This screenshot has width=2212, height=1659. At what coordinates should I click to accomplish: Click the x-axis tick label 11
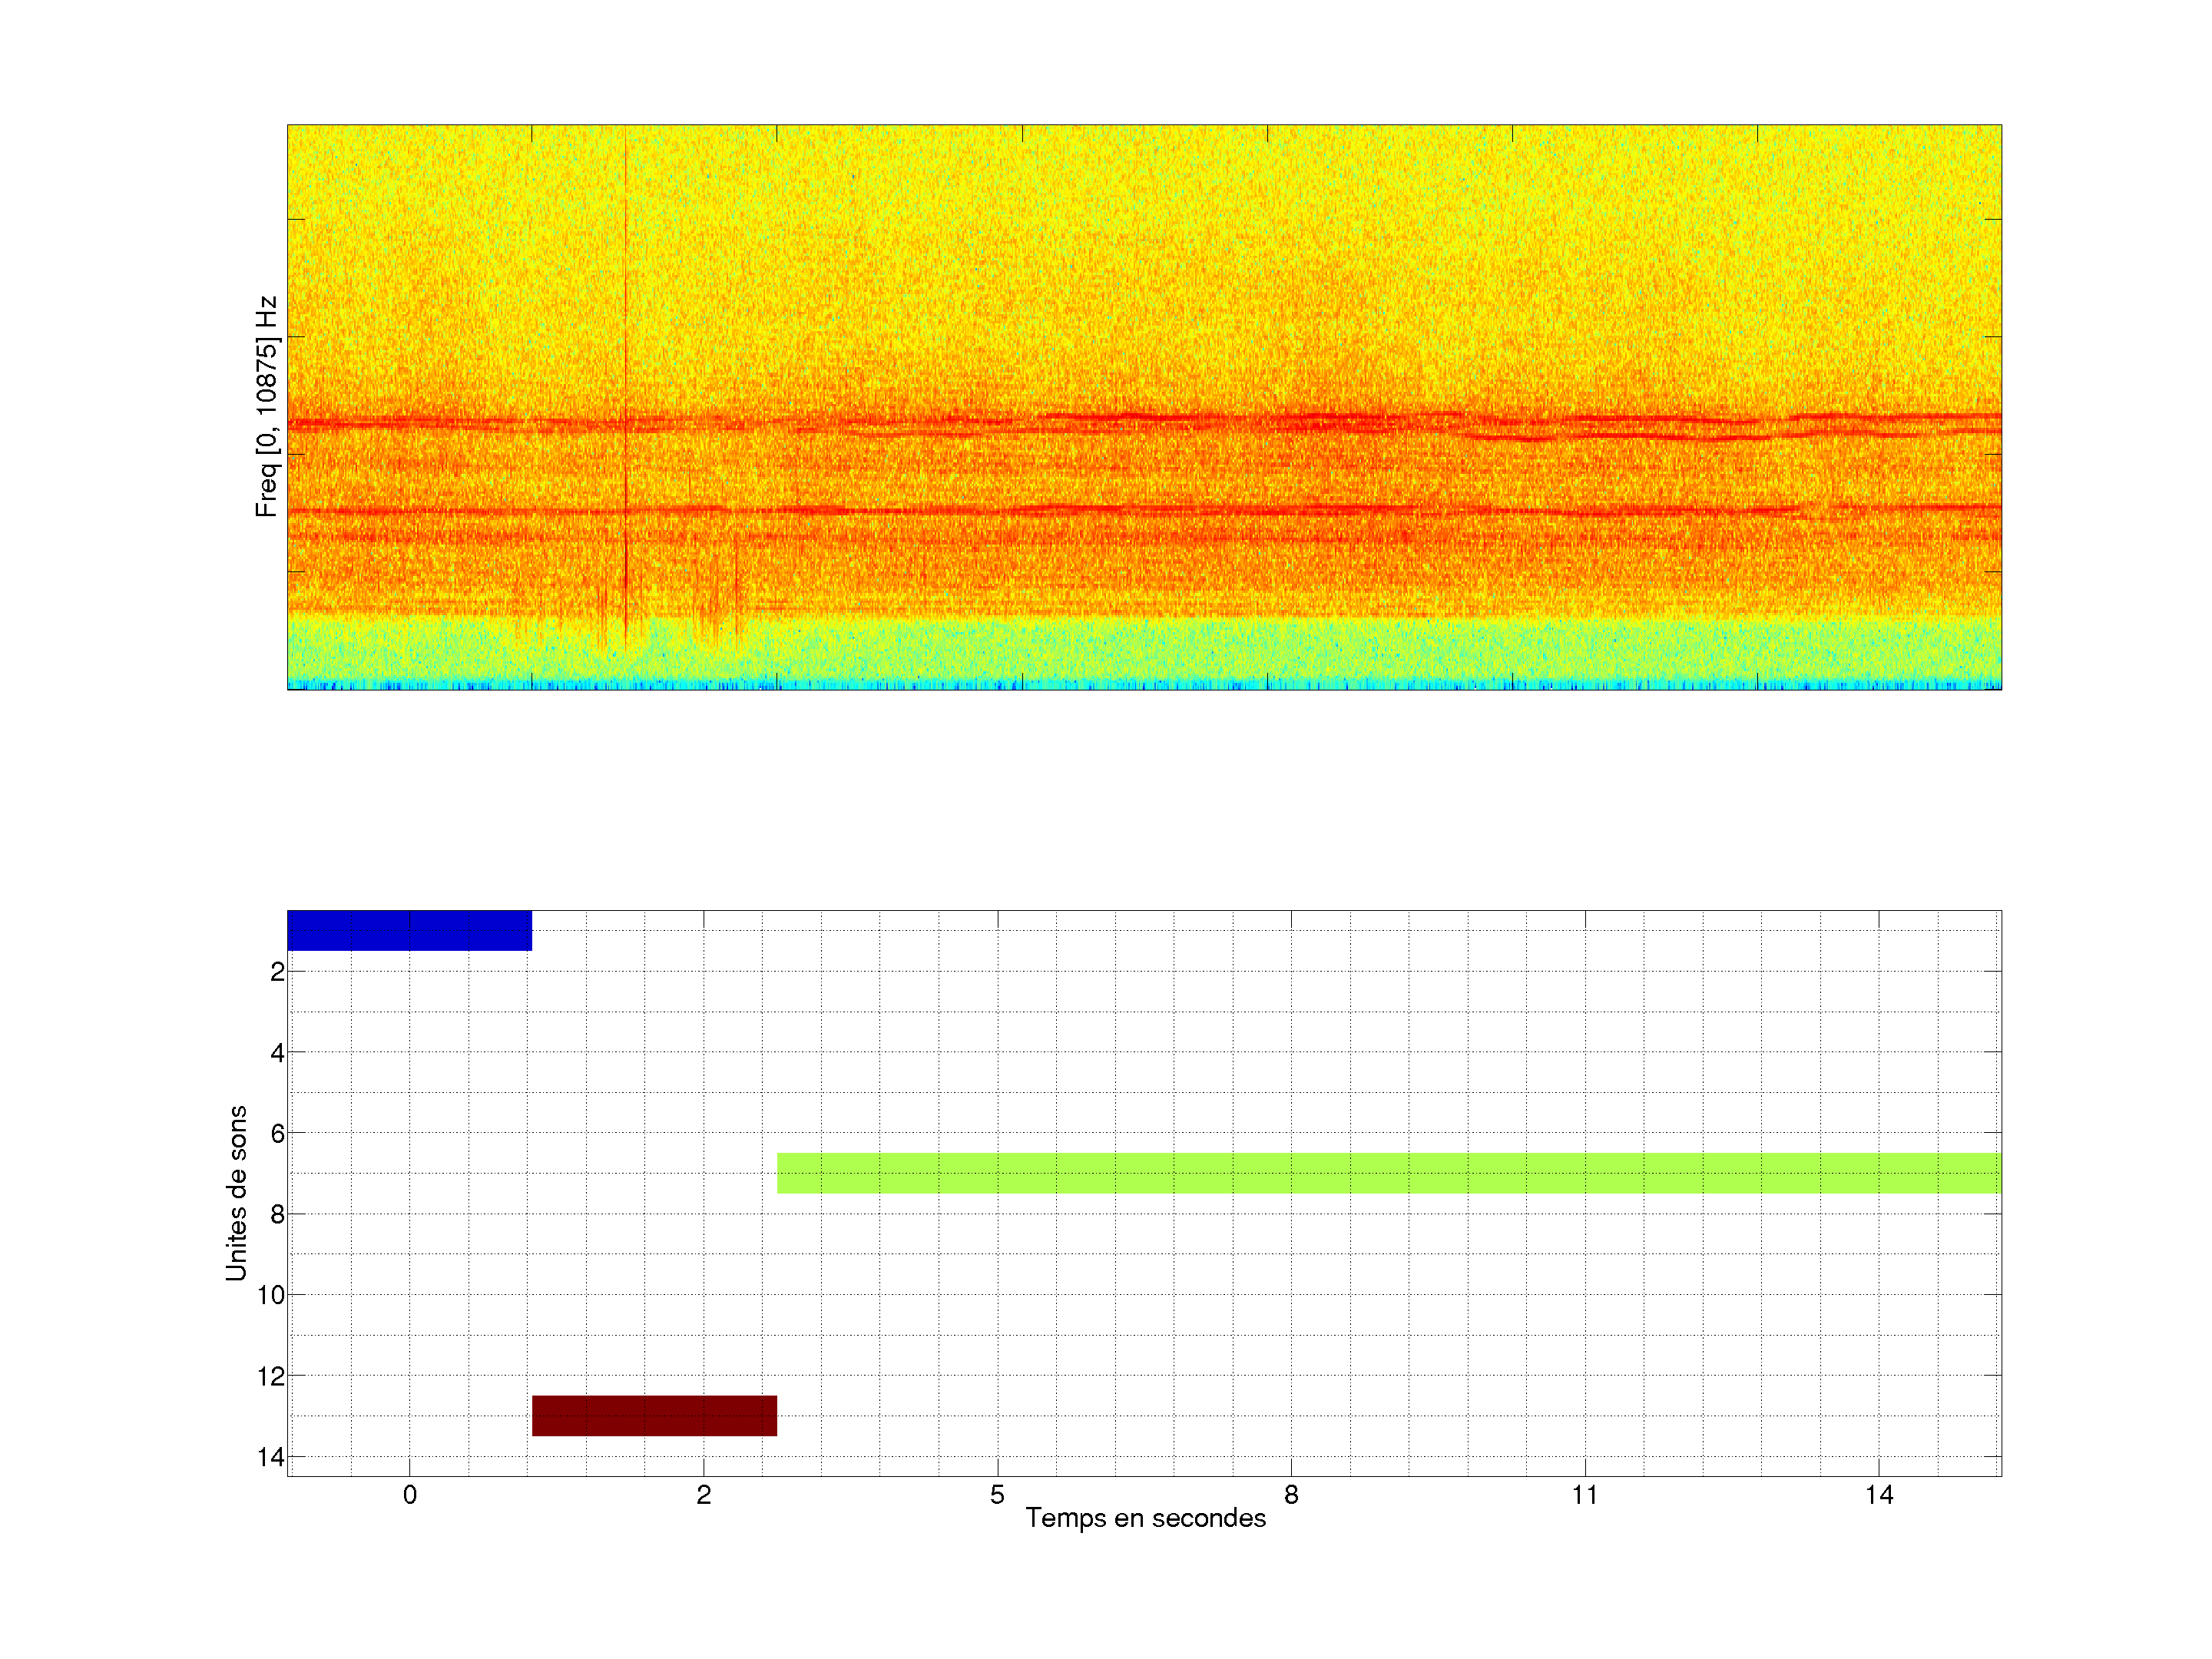[1584, 1495]
